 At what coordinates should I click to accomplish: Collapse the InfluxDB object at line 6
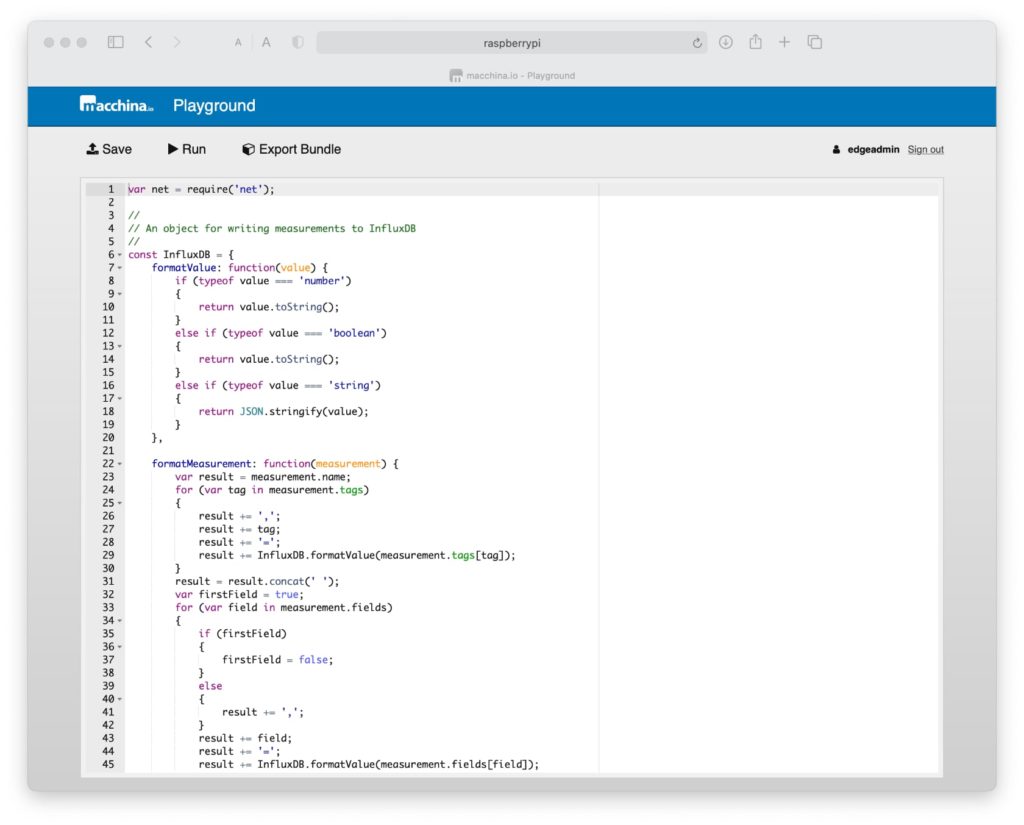(120, 254)
